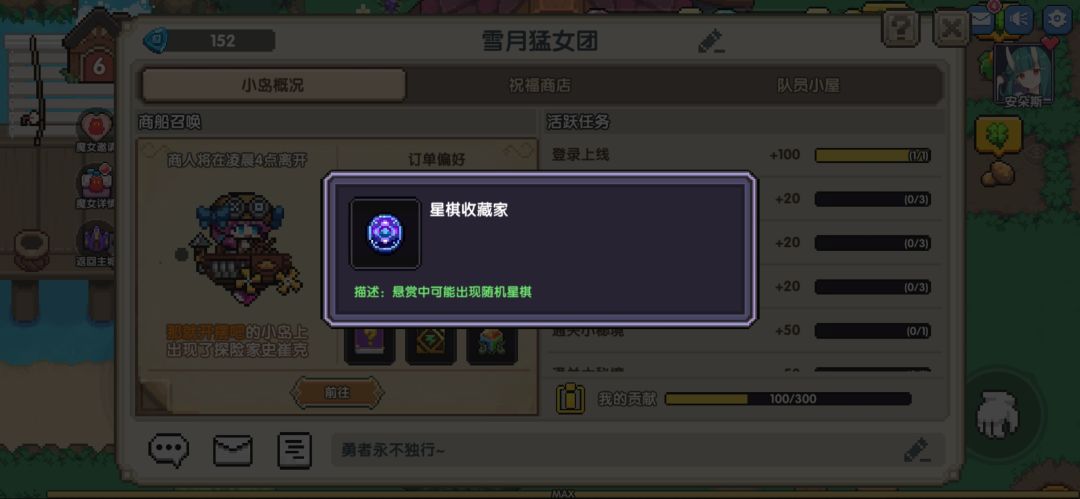Switch to the 祝福商店 tab
1080x499 pixels.
point(539,85)
